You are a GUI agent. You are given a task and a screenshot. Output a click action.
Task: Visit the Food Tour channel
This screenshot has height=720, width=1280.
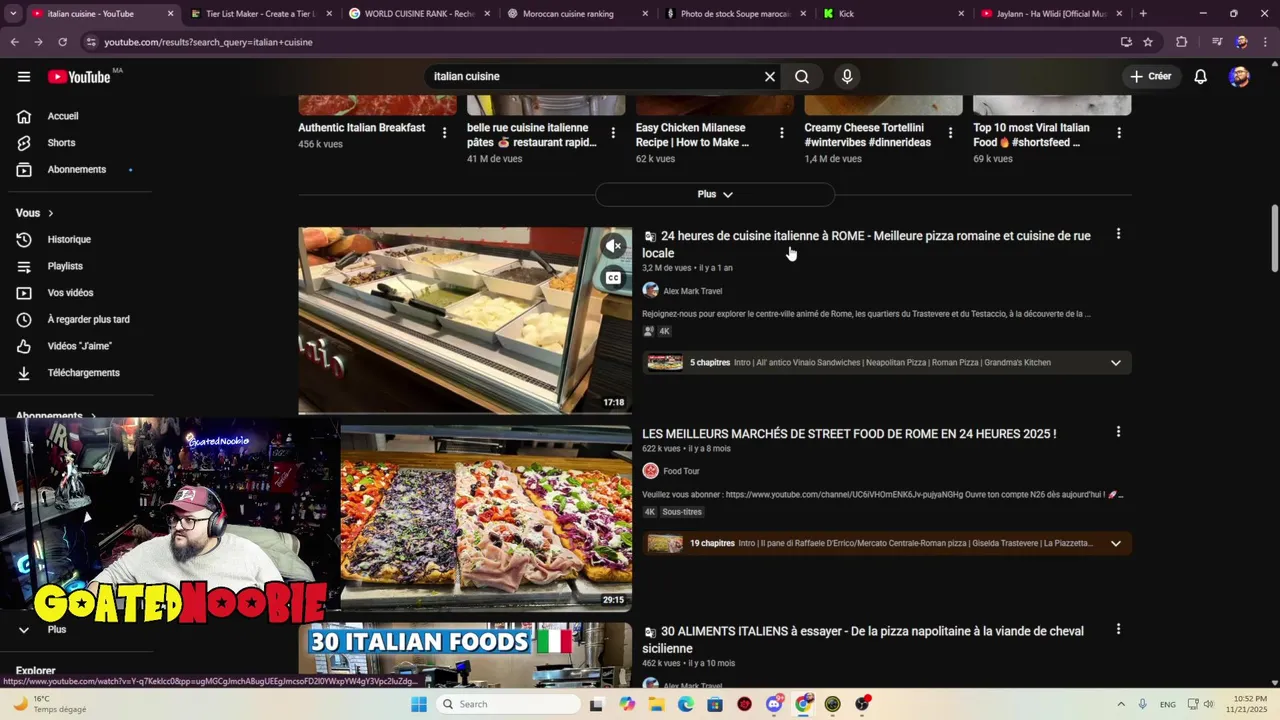pyautogui.click(x=681, y=471)
